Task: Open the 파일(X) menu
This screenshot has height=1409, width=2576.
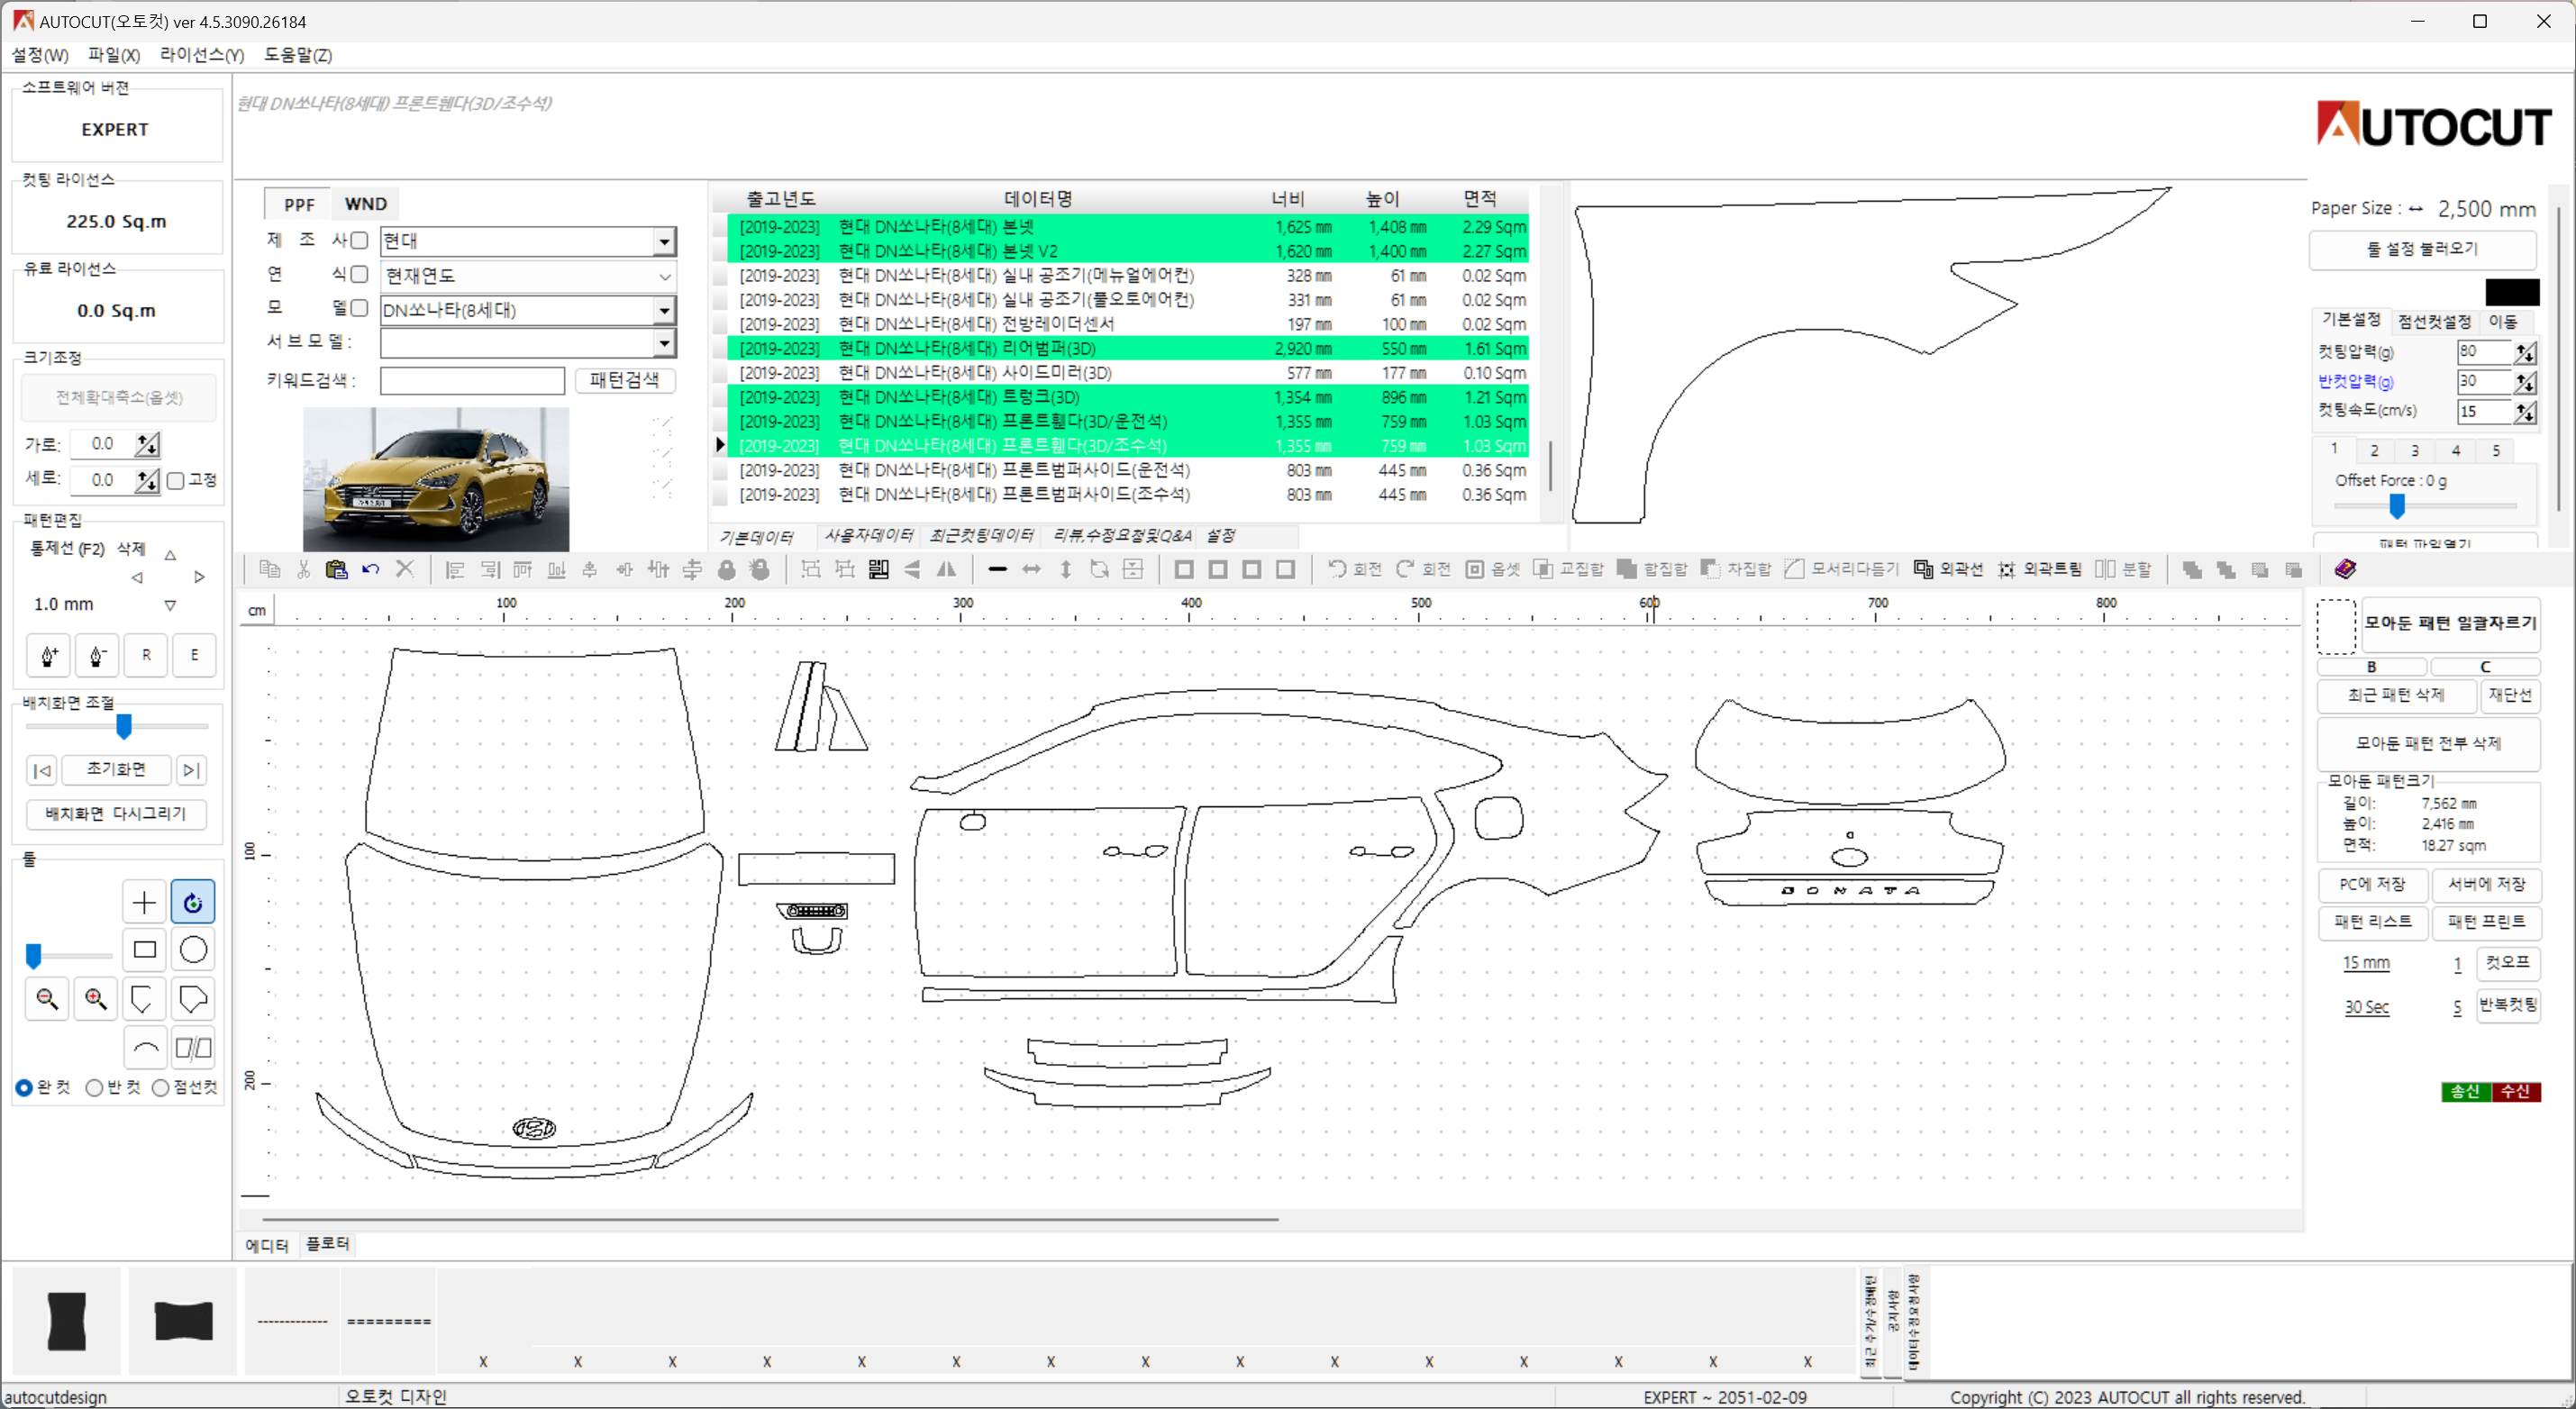Action: (x=114, y=55)
